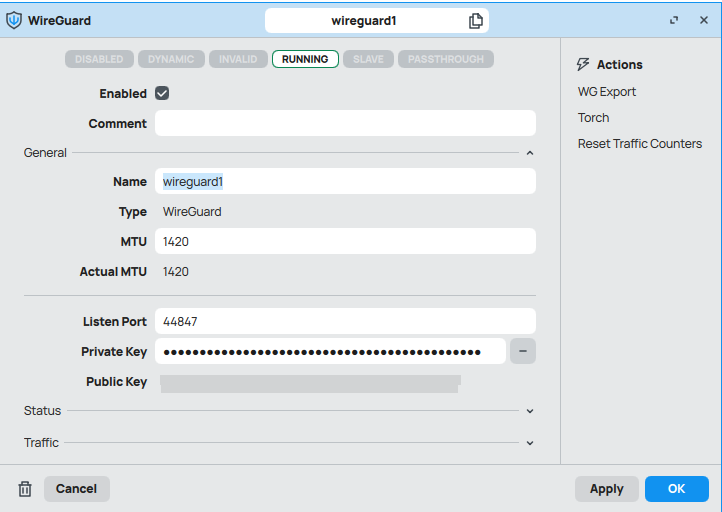Click the copy icon beside wireguard1 title
This screenshot has height=512, width=722.
click(x=476, y=20)
